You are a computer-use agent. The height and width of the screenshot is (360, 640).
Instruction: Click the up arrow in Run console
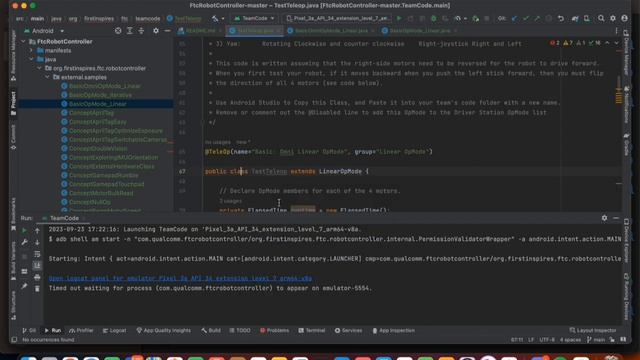point(37,231)
